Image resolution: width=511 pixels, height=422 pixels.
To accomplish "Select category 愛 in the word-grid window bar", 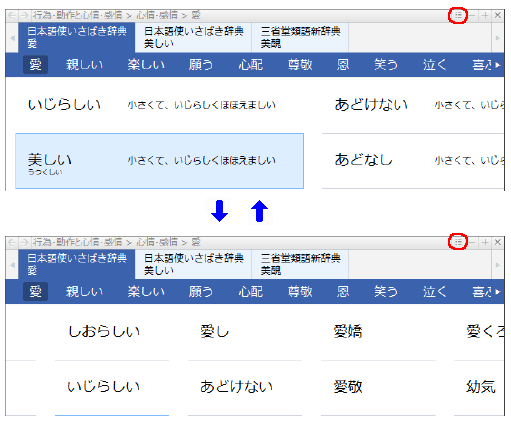I will point(35,292).
